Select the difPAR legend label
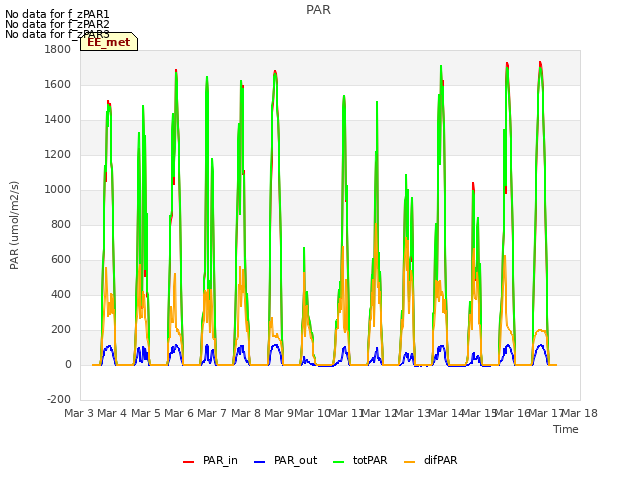This screenshot has height=480, width=640. click(x=440, y=460)
